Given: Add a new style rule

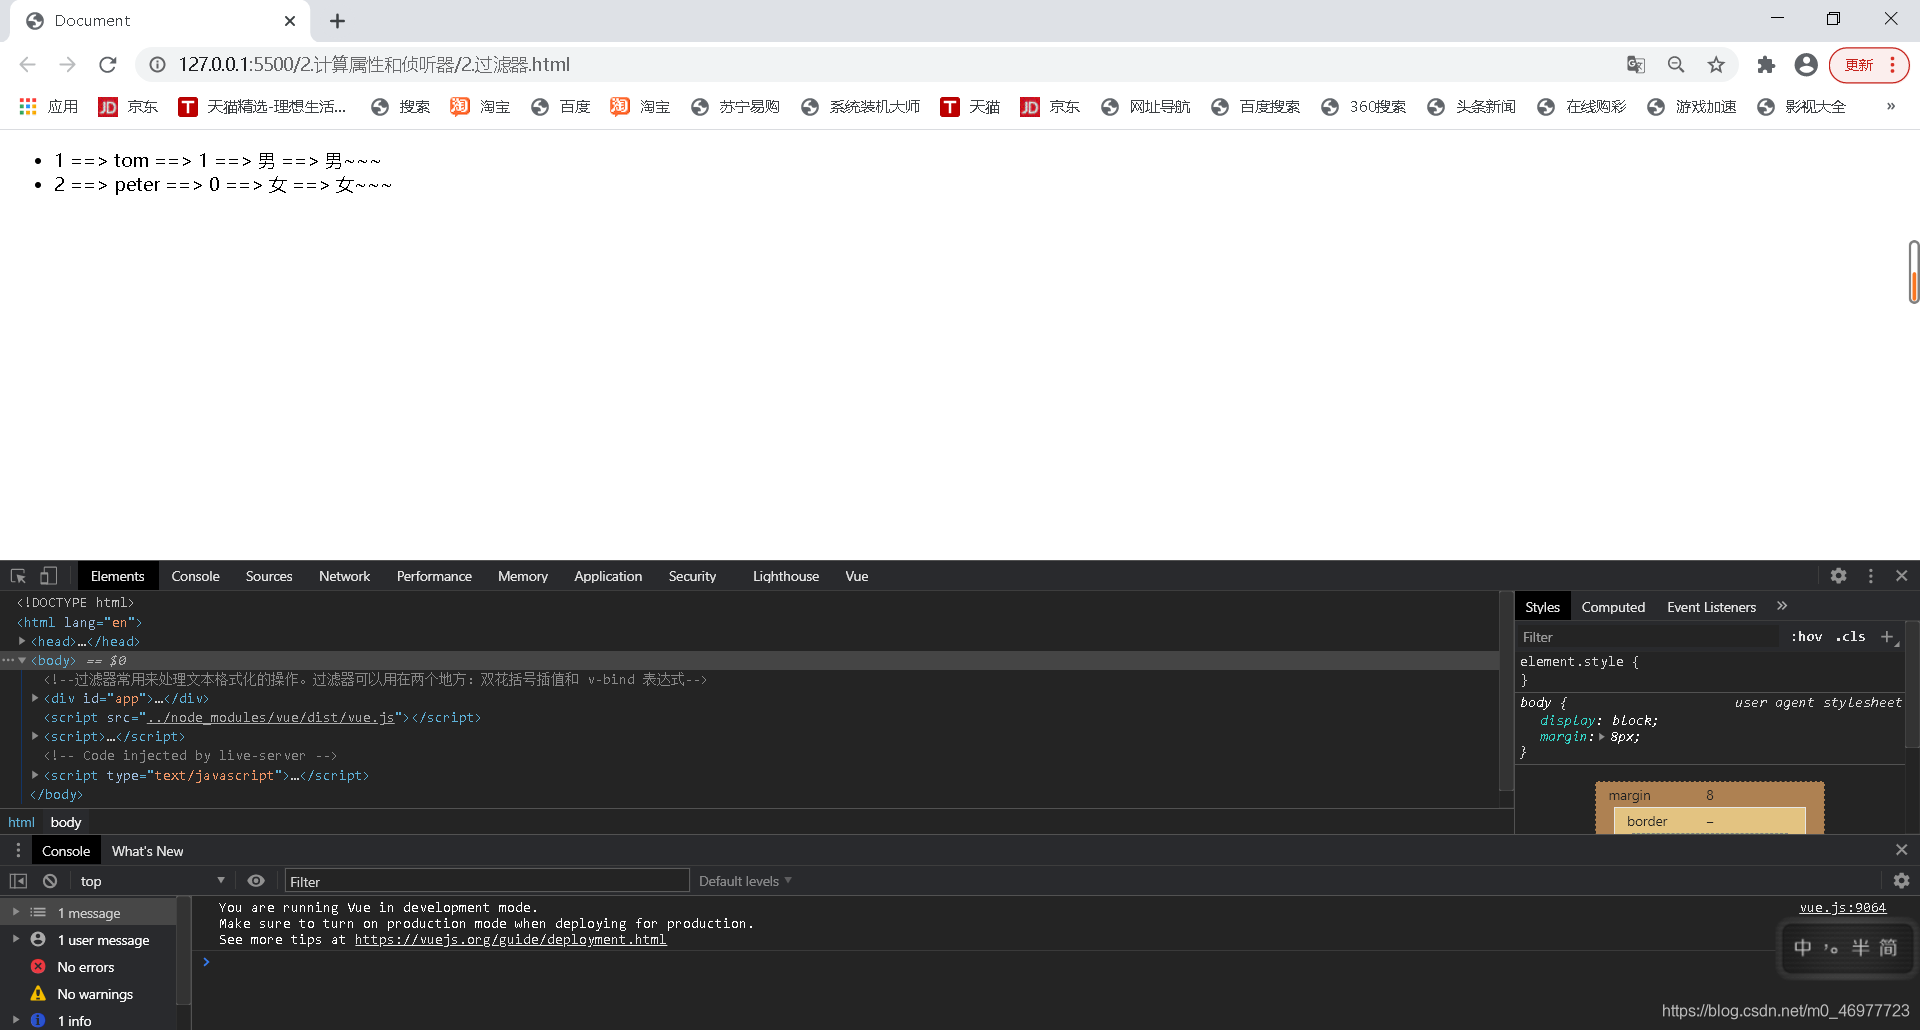Looking at the screenshot, I should (1887, 637).
